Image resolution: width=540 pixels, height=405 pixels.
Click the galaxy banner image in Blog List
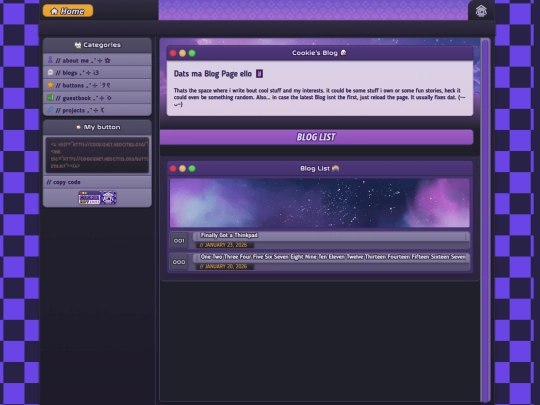(x=320, y=202)
